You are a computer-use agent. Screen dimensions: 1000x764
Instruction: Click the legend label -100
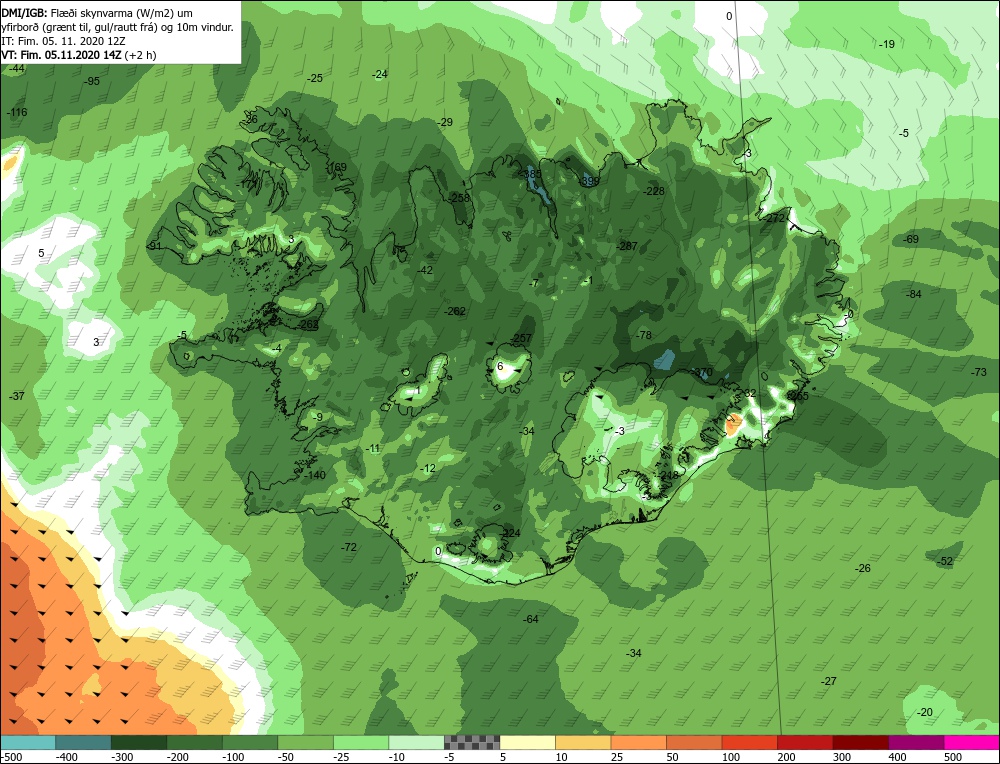point(233,757)
